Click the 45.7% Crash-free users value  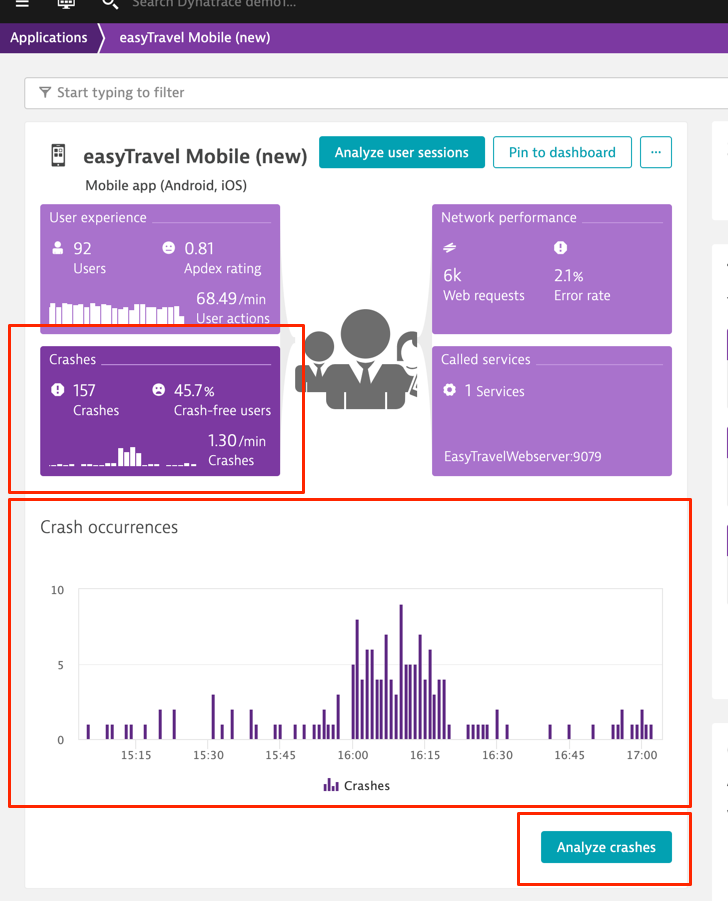pos(194,391)
